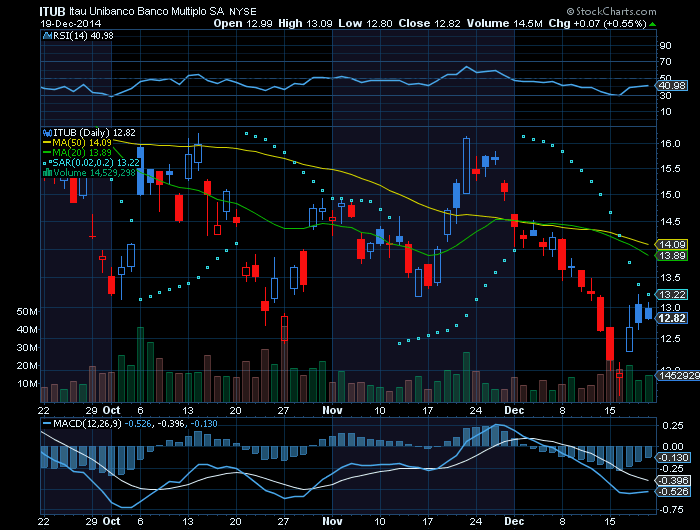The height and width of the screenshot is (530, 700).
Task: Select the green MA(20) legend line swatch
Action: (47, 153)
